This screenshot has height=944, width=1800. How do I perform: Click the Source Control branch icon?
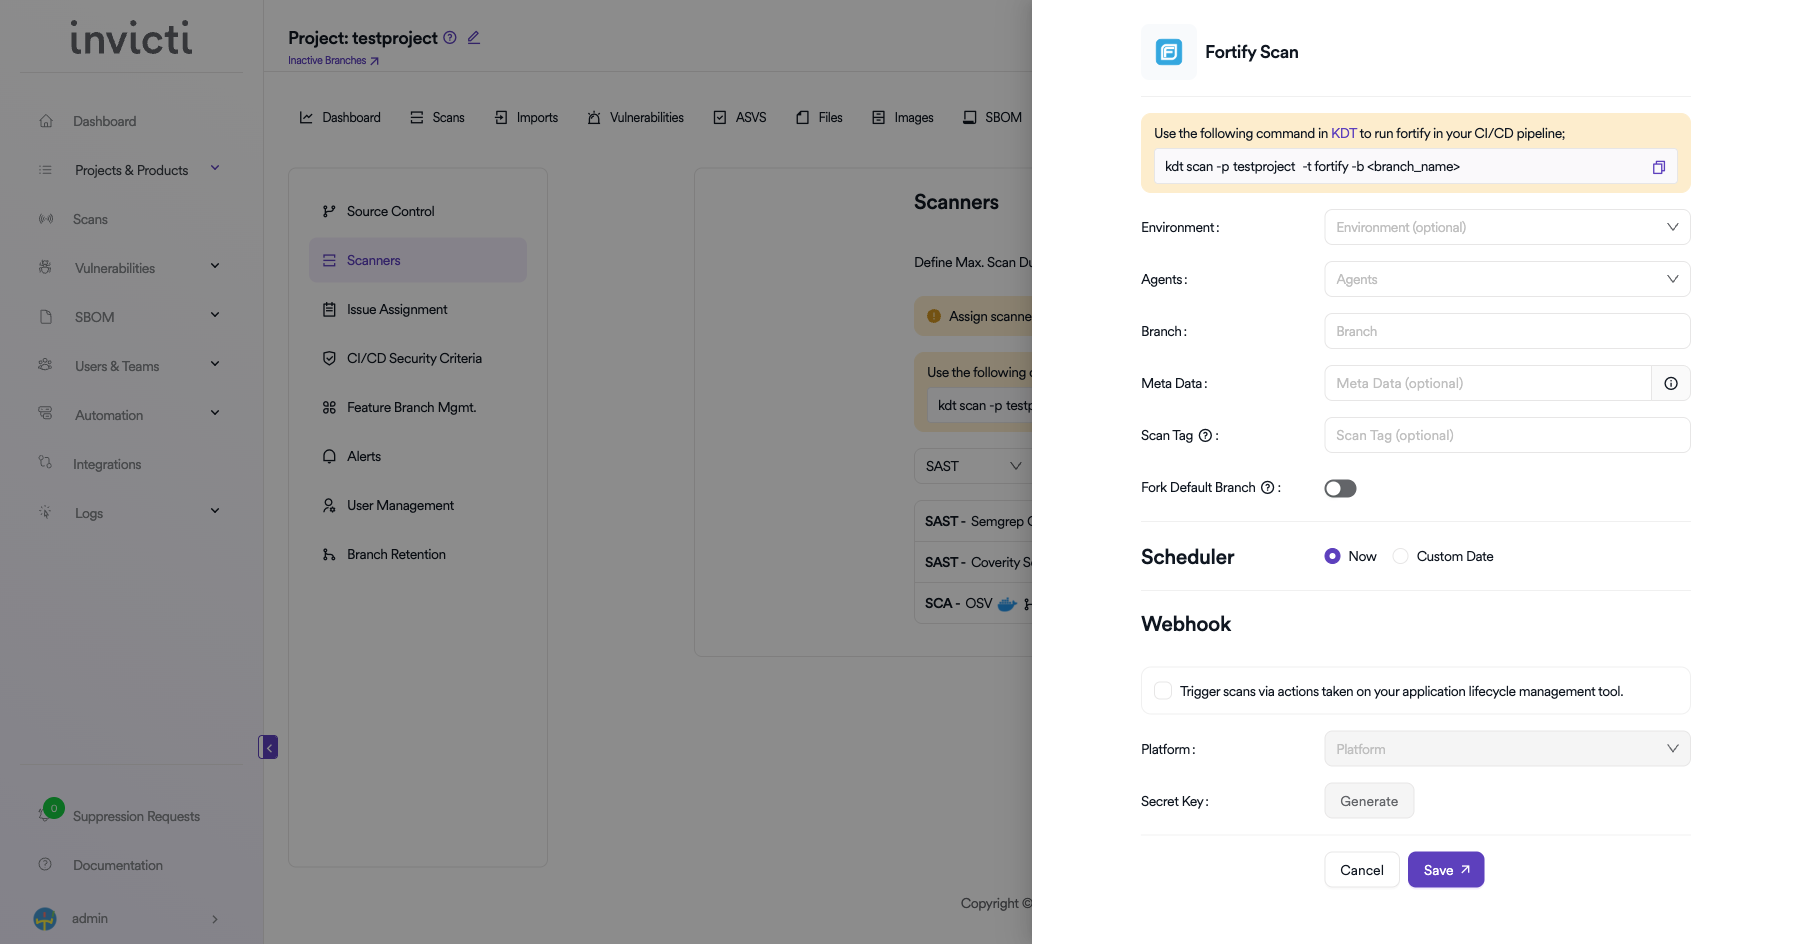click(x=329, y=211)
